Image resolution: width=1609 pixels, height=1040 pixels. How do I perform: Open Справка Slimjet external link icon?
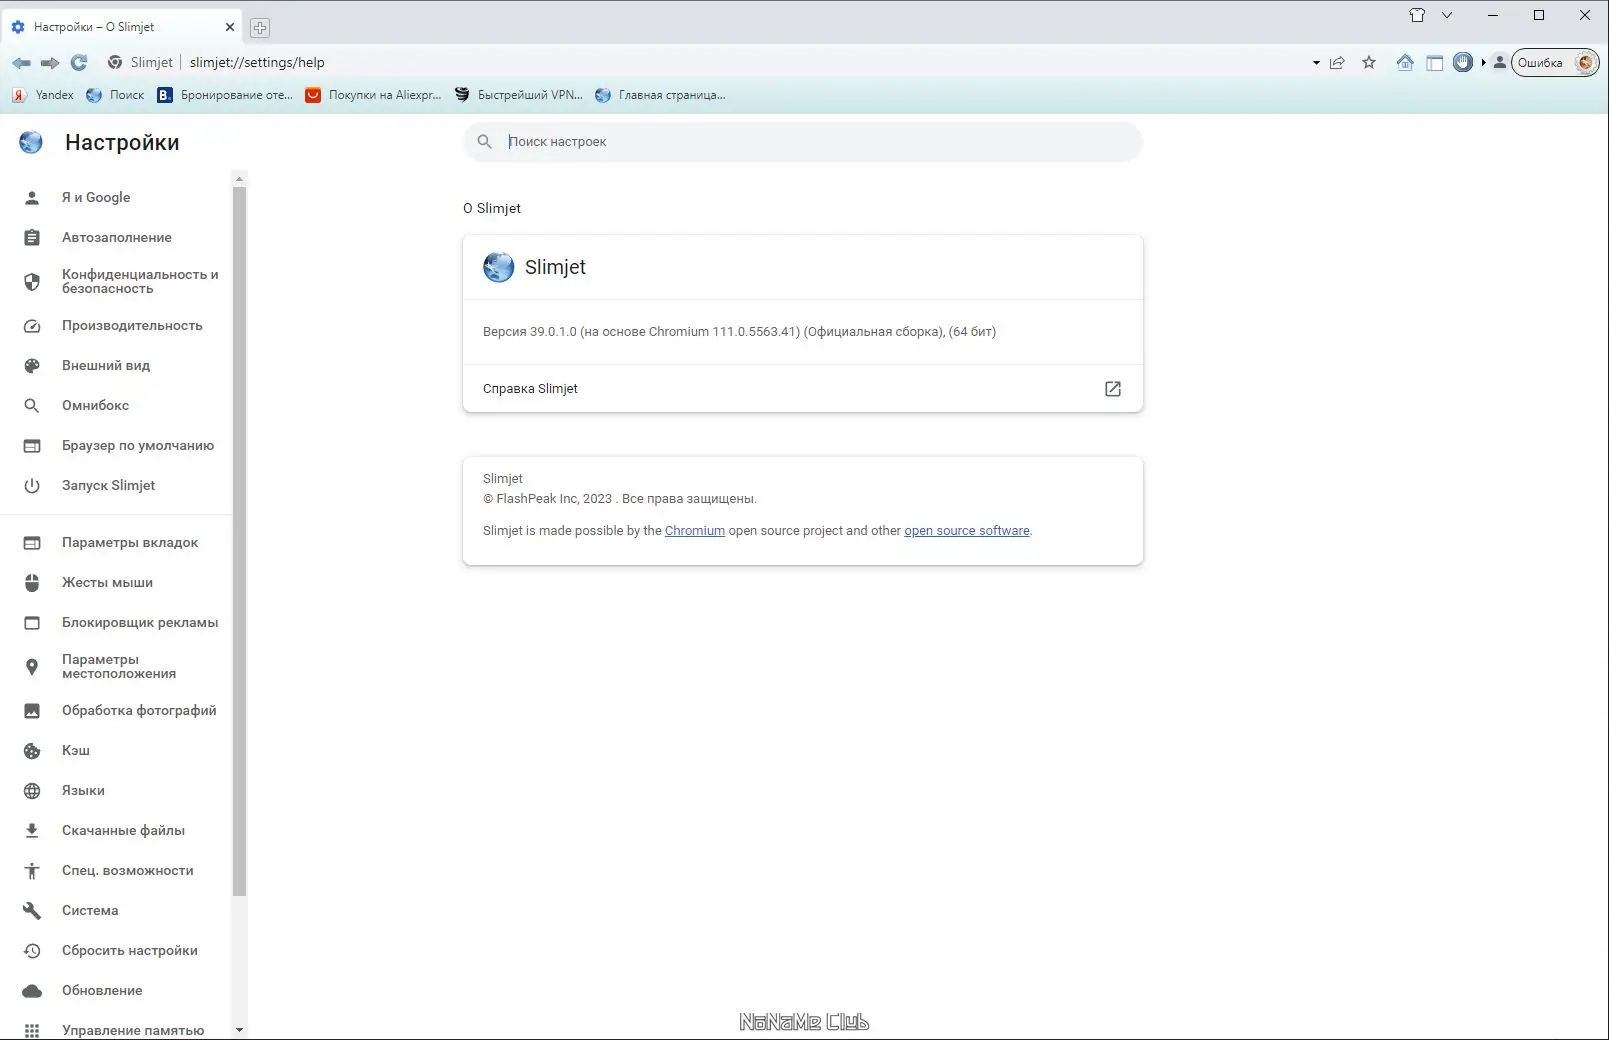tap(1113, 389)
